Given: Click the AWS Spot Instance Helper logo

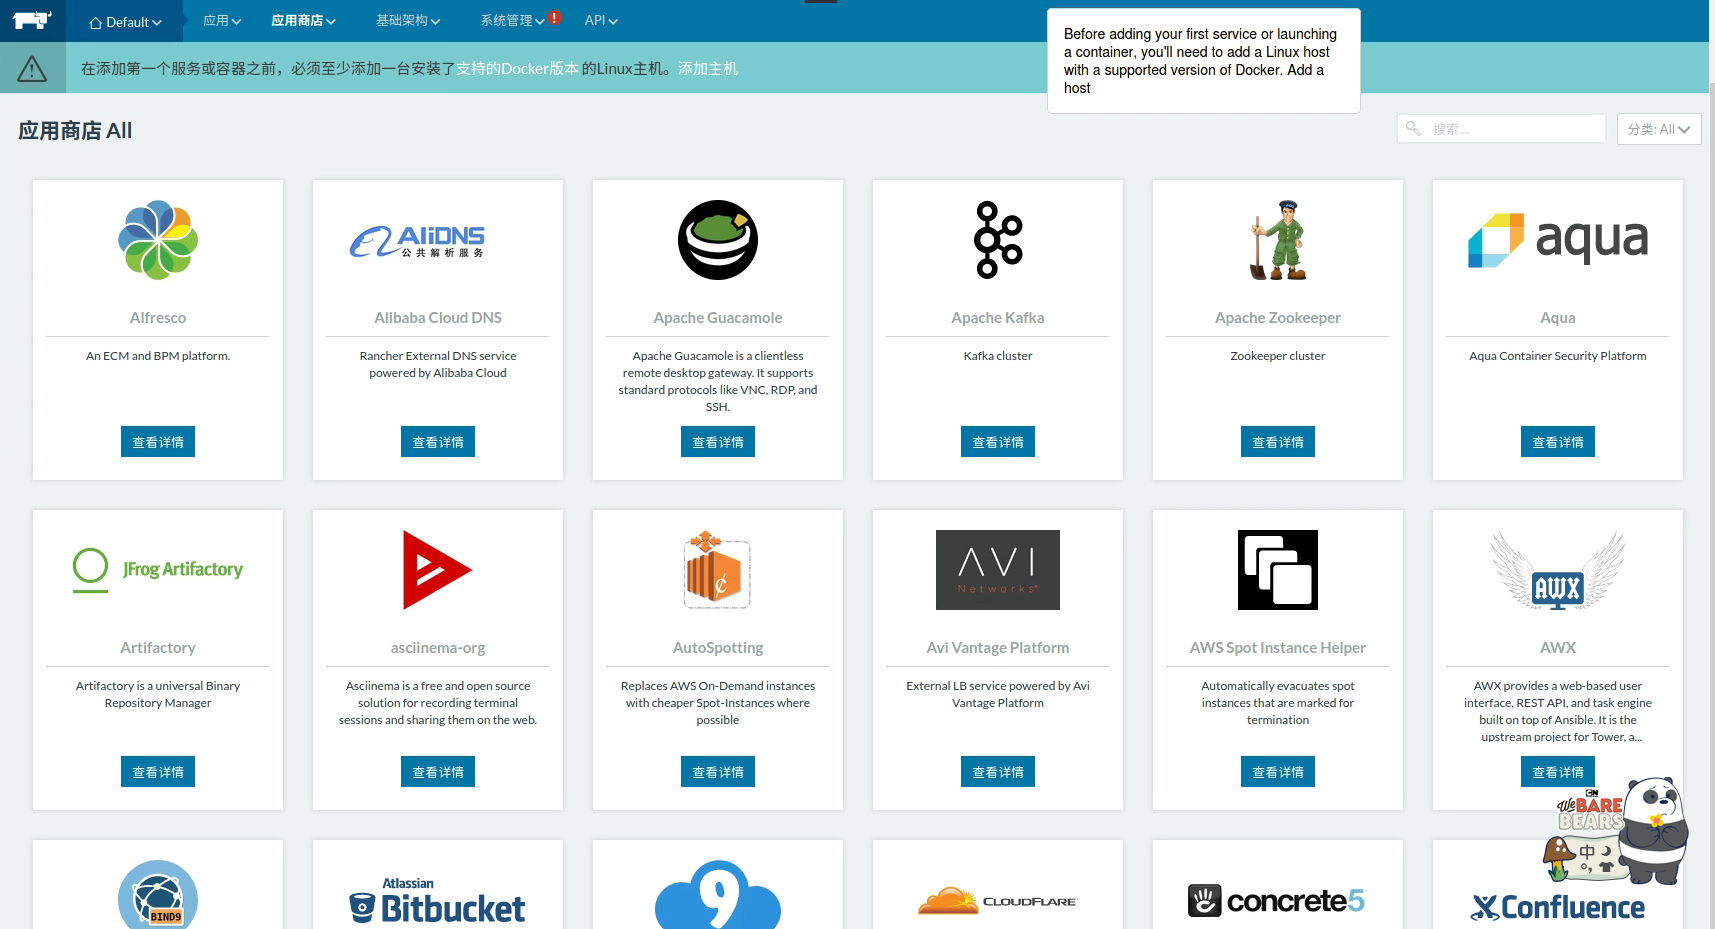Looking at the screenshot, I should 1278,570.
